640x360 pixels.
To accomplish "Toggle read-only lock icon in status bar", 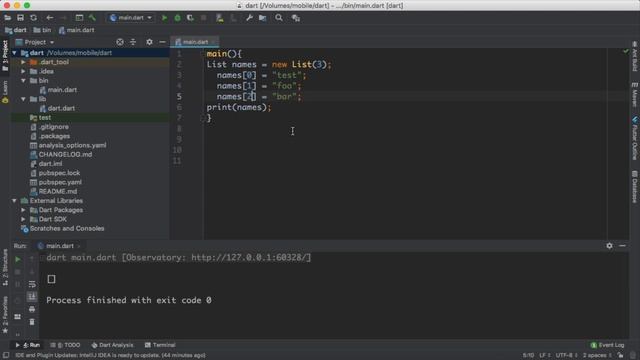I will (620, 356).
